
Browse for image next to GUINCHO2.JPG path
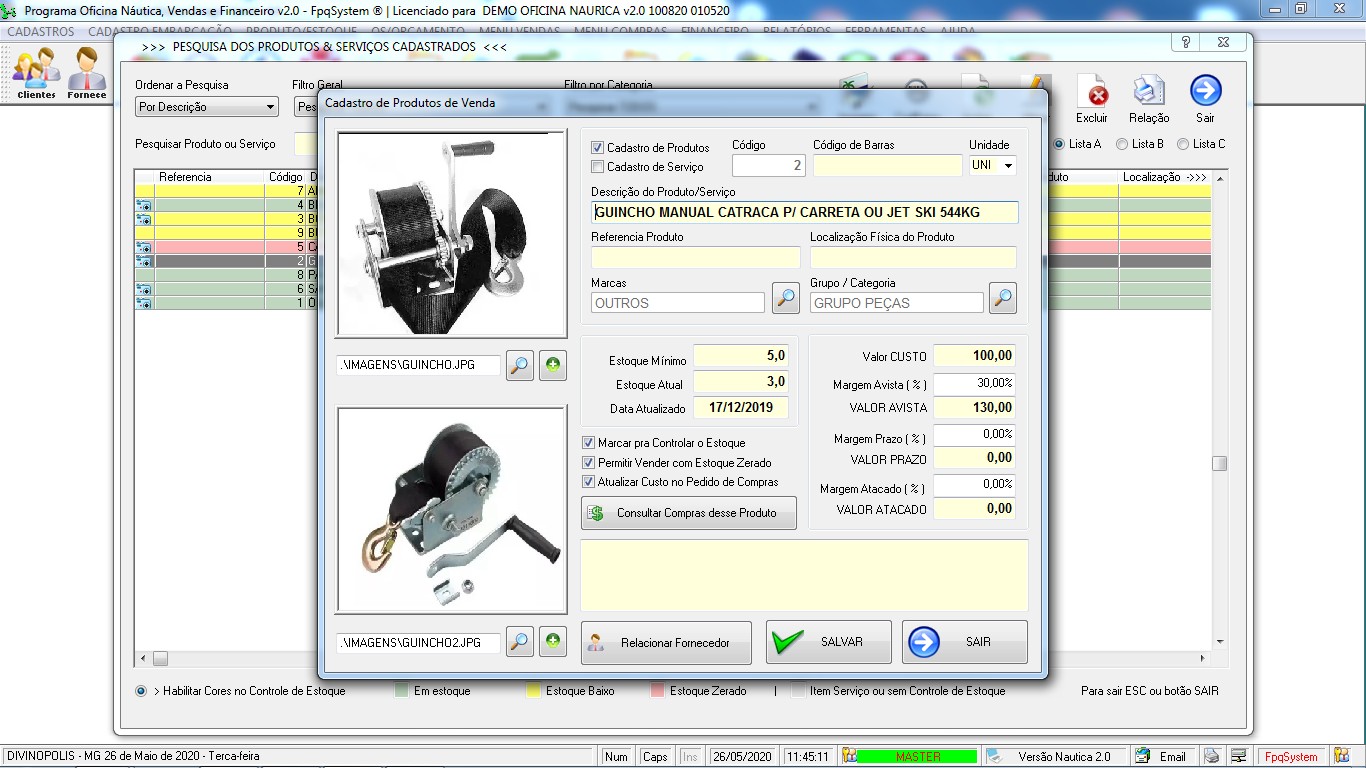point(520,642)
